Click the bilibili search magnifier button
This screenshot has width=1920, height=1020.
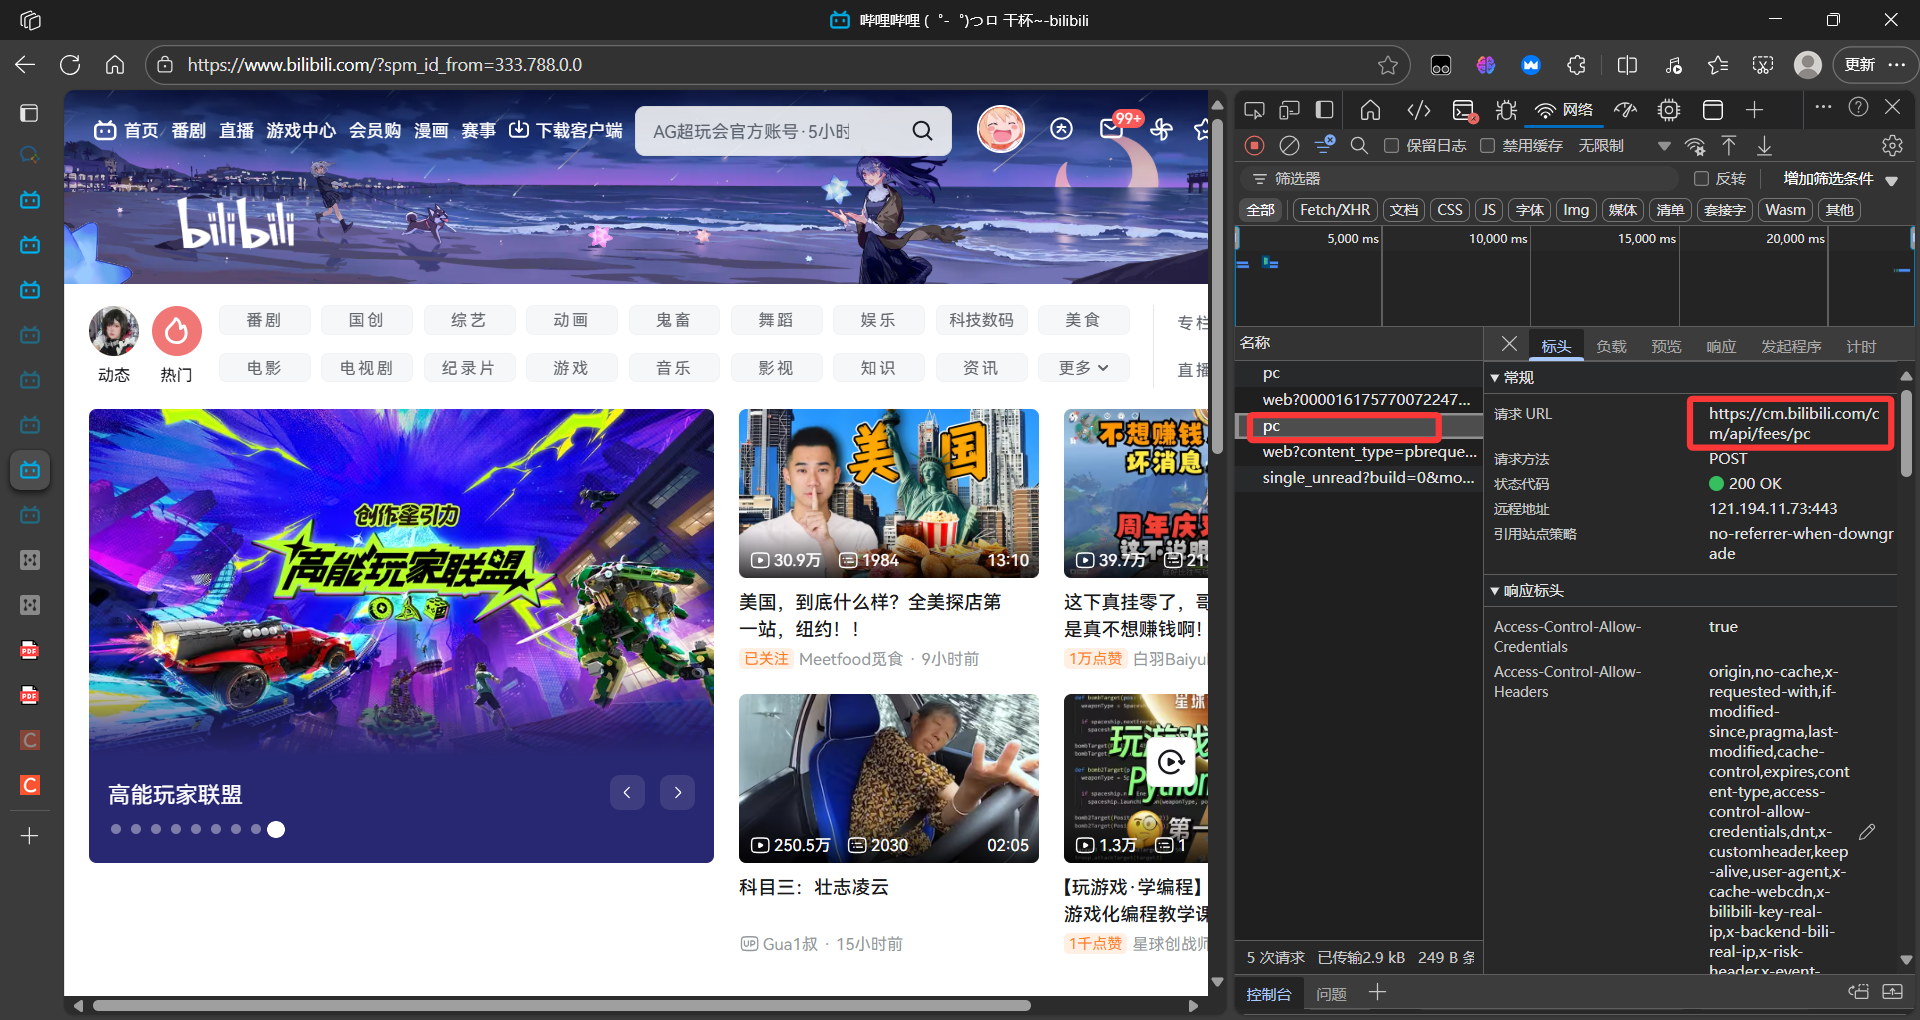pos(922,131)
